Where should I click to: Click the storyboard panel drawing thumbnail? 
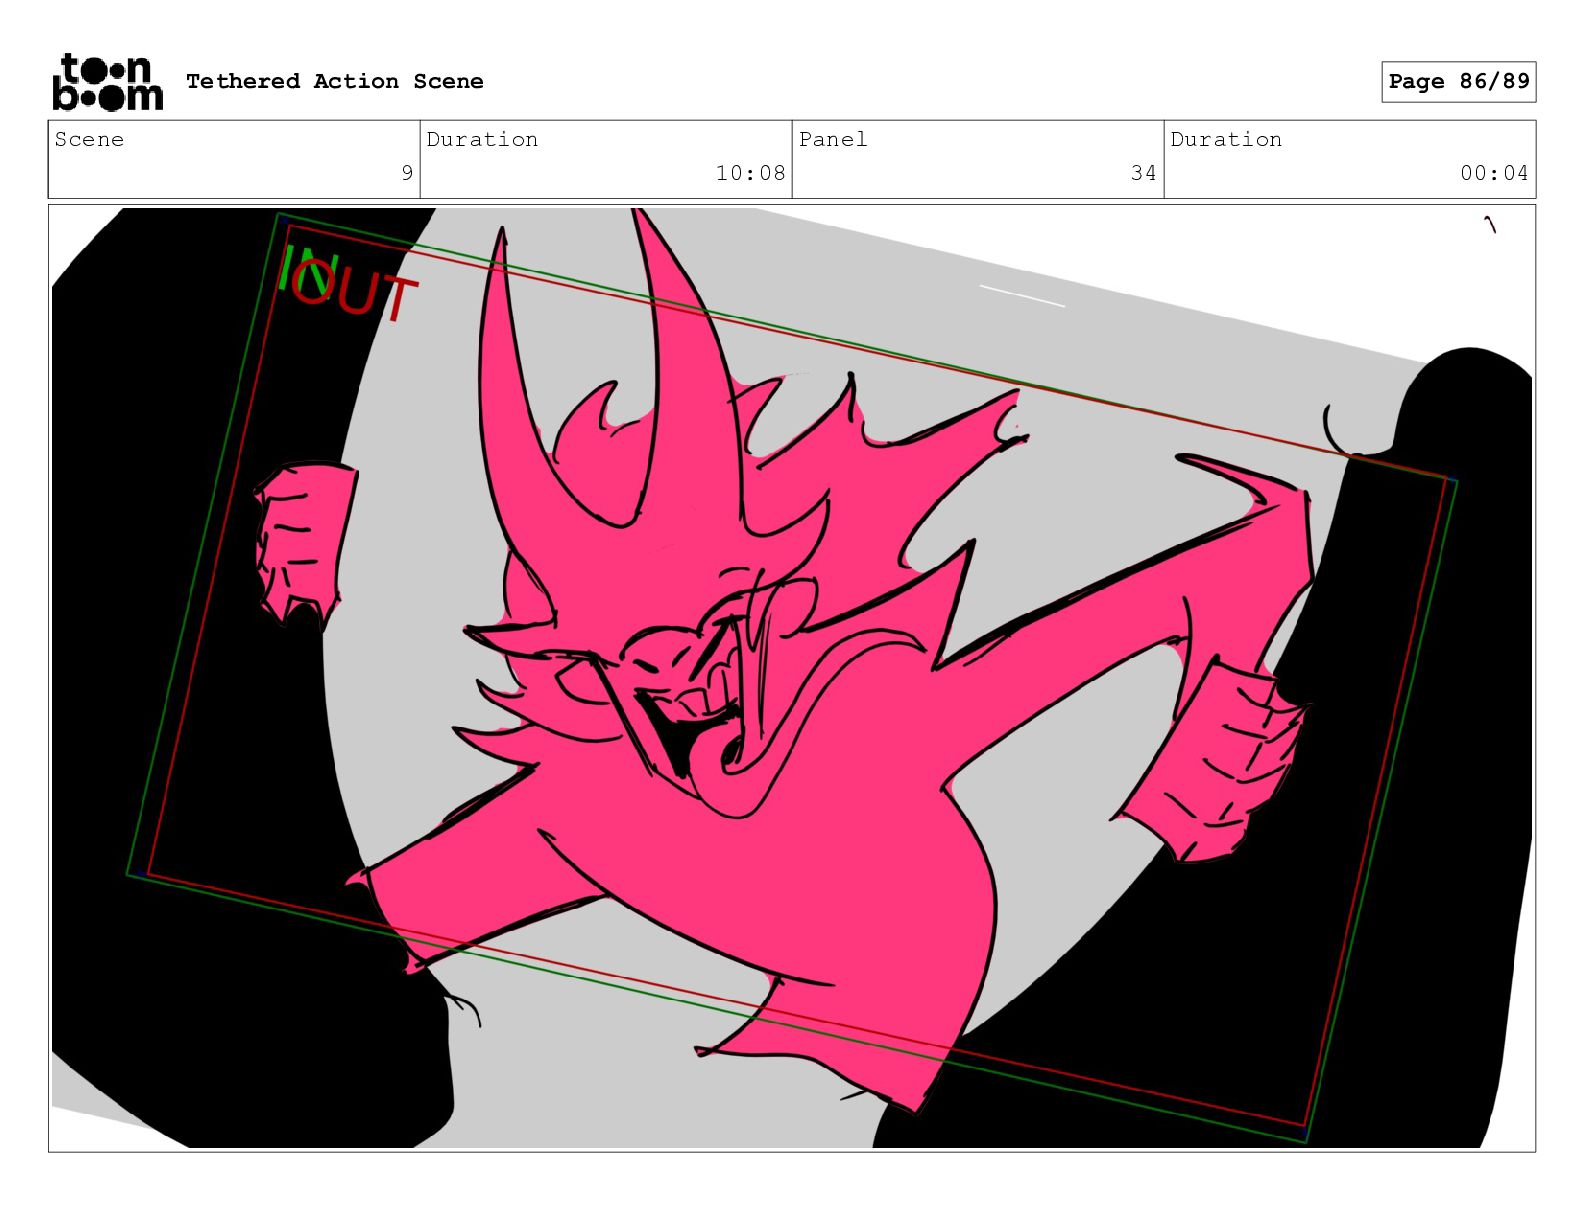pyautogui.click(x=792, y=678)
